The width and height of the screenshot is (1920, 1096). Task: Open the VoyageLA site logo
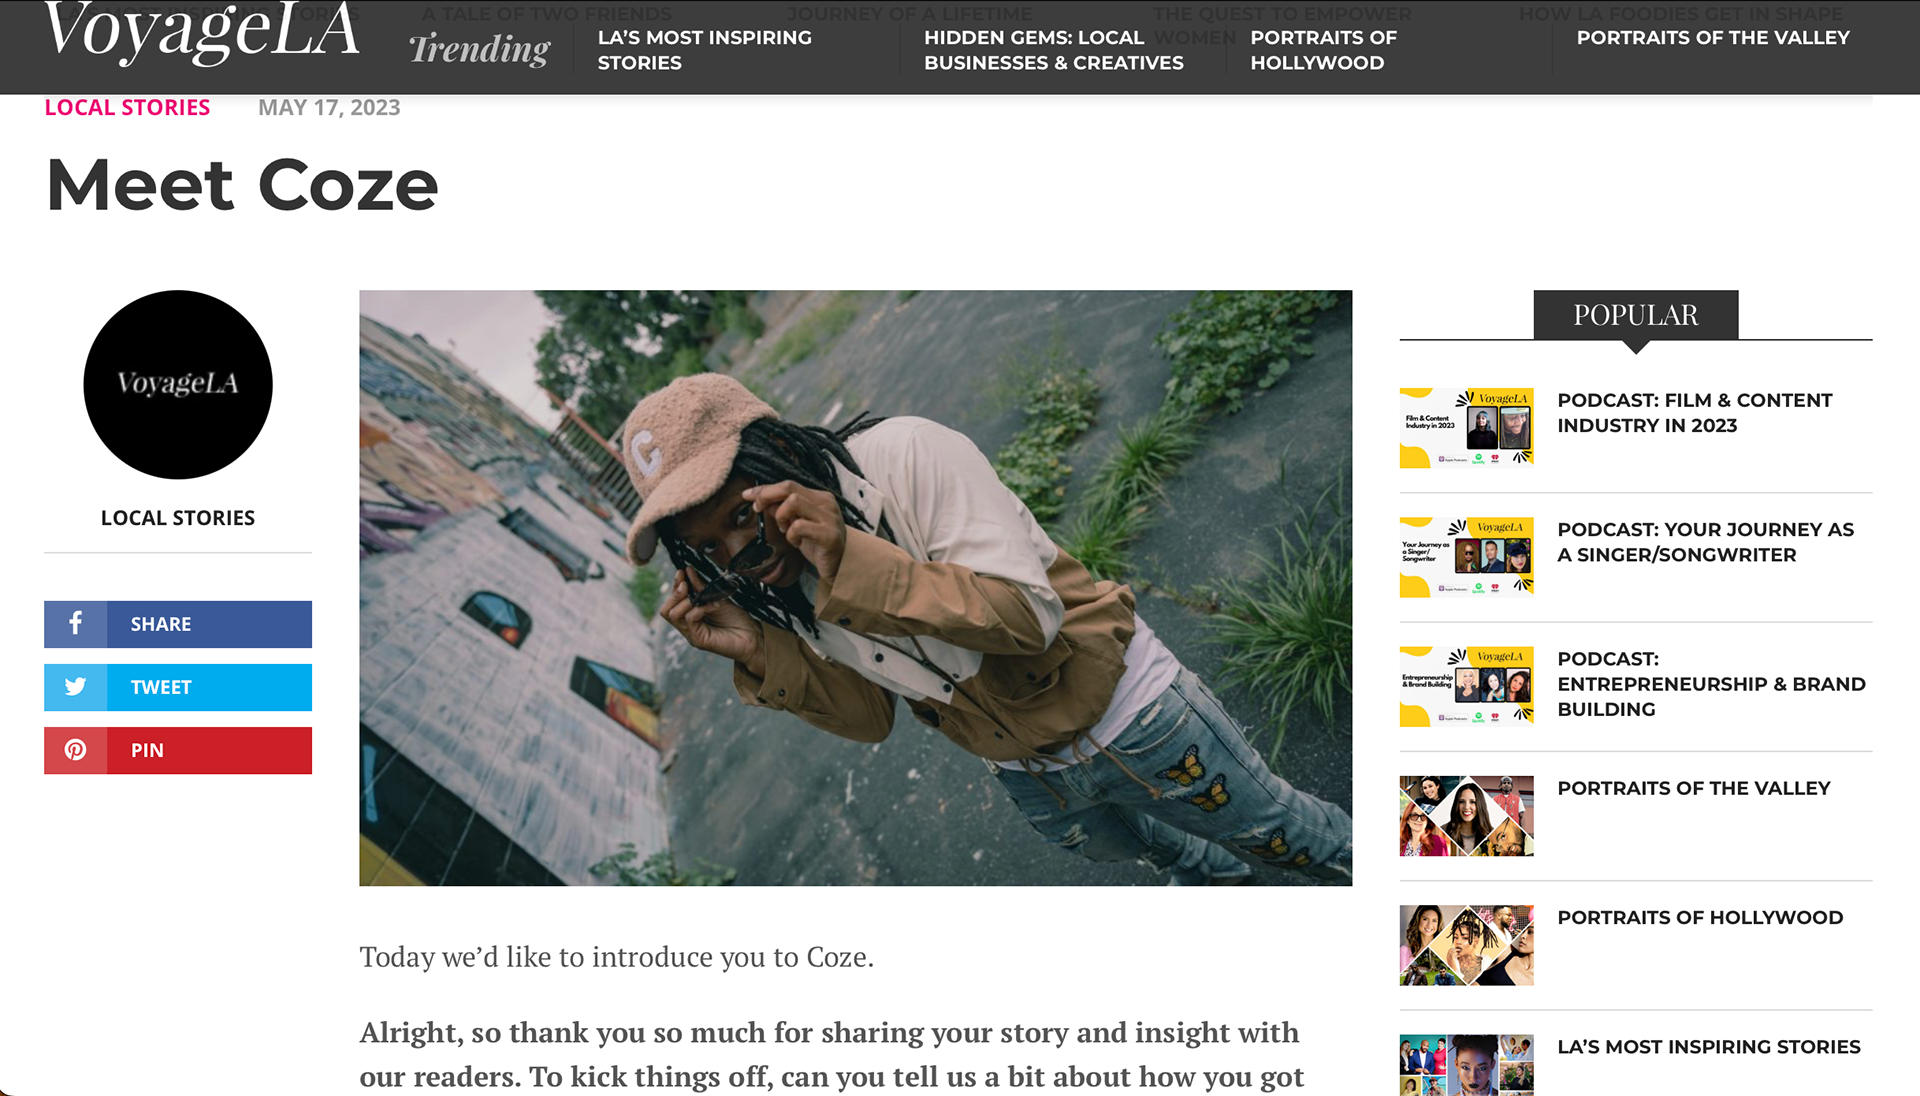pos(201,32)
